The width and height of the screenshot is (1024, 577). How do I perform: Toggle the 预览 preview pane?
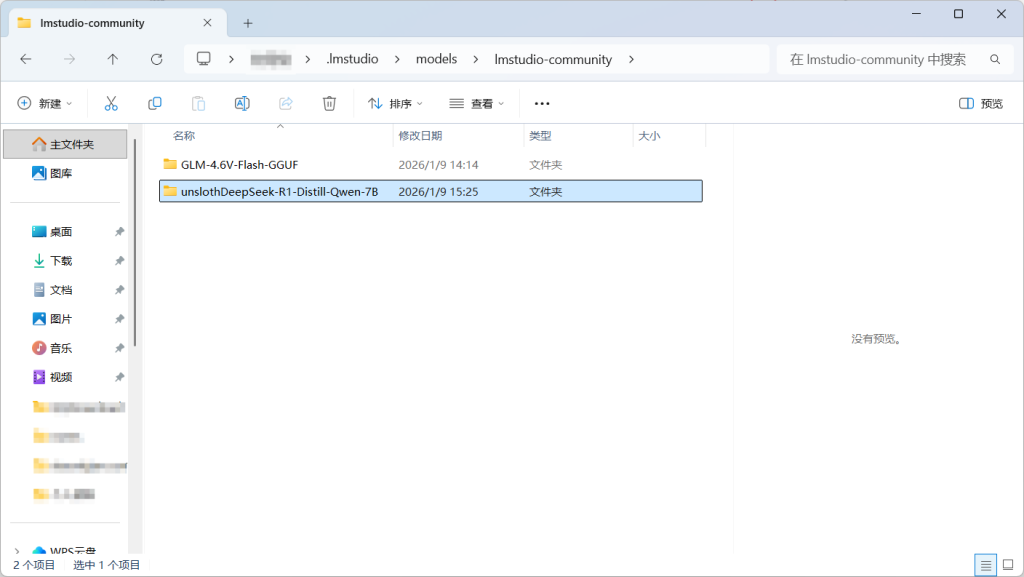coord(981,103)
